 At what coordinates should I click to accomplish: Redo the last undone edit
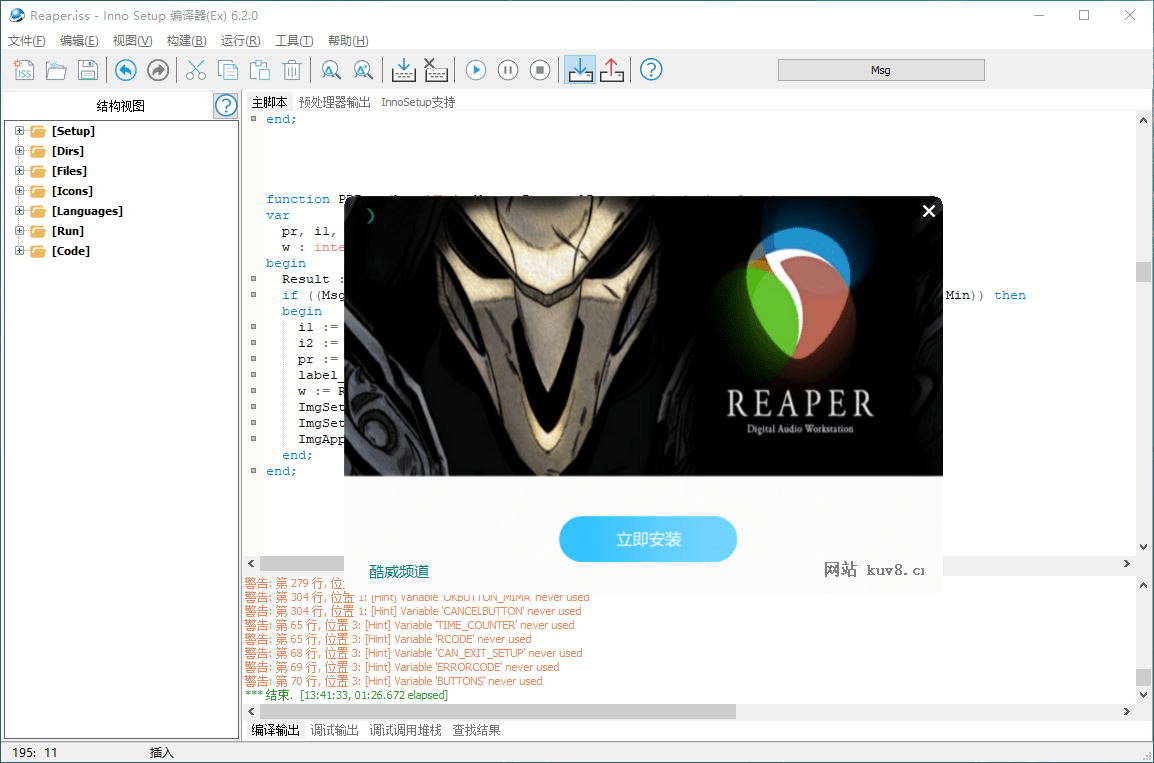158,70
